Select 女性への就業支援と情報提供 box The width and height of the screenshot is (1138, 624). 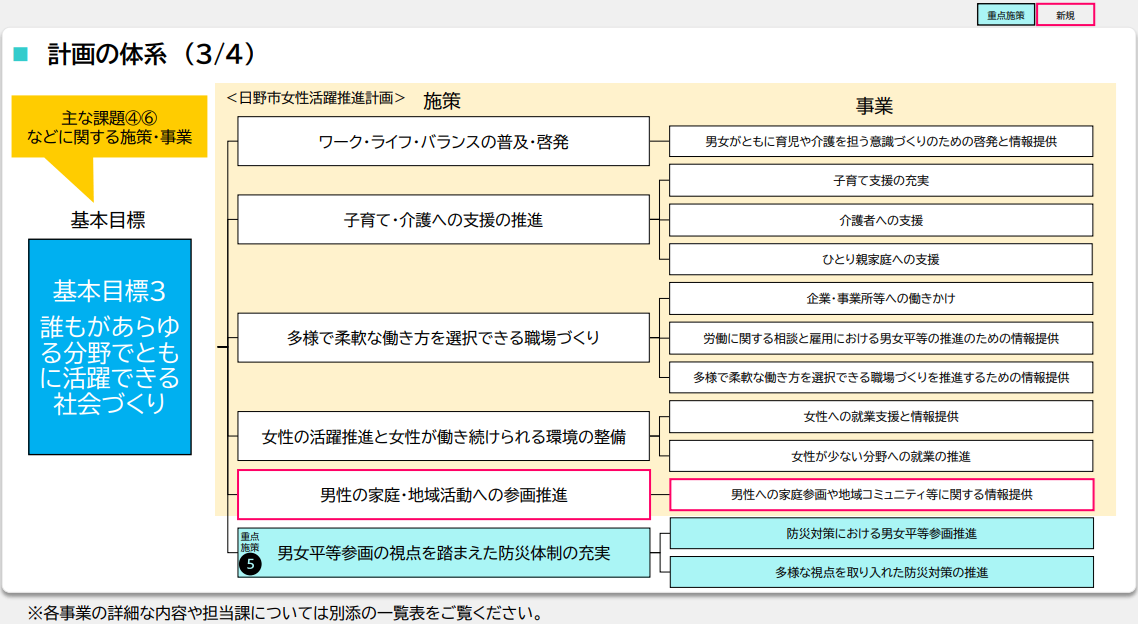(x=881, y=416)
